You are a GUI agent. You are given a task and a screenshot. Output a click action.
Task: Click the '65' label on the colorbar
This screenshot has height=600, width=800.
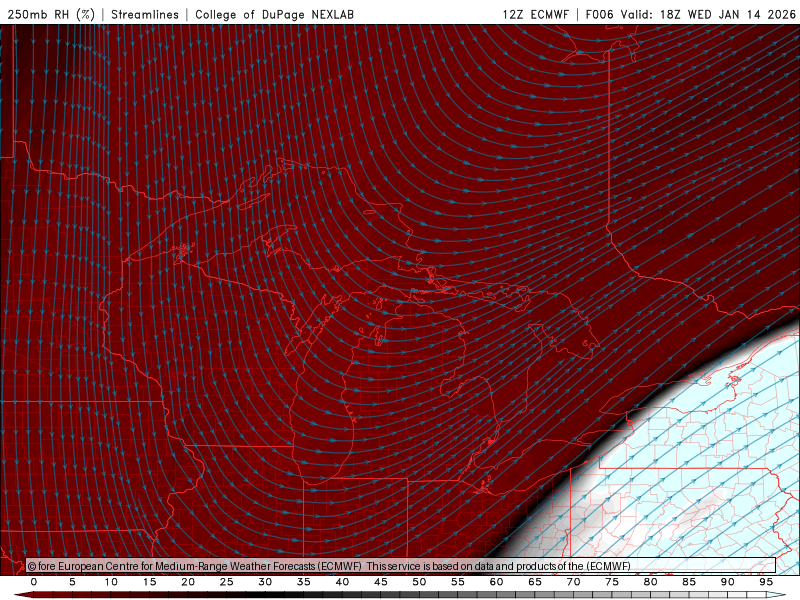click(535, 582)
